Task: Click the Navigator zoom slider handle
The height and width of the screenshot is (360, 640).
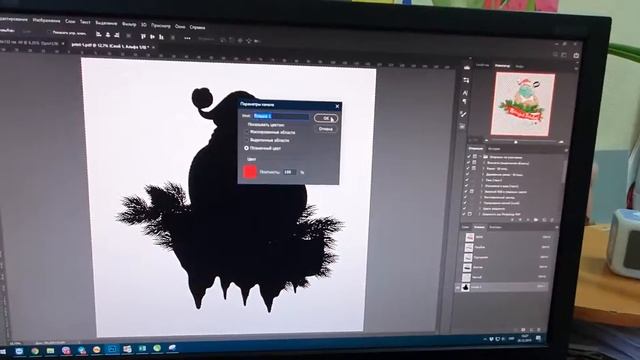Action: click(516, 142)
